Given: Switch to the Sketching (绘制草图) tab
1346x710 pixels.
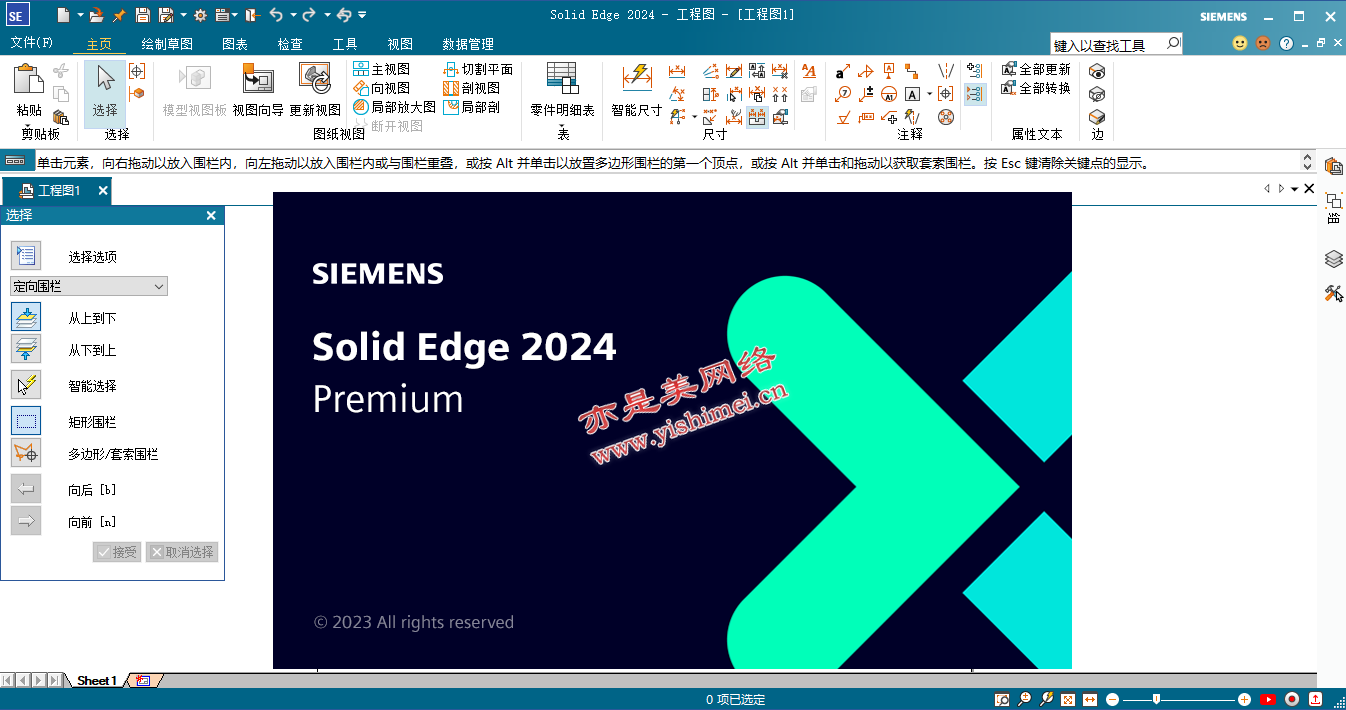Looking at the screenshot, I should 167,44.
